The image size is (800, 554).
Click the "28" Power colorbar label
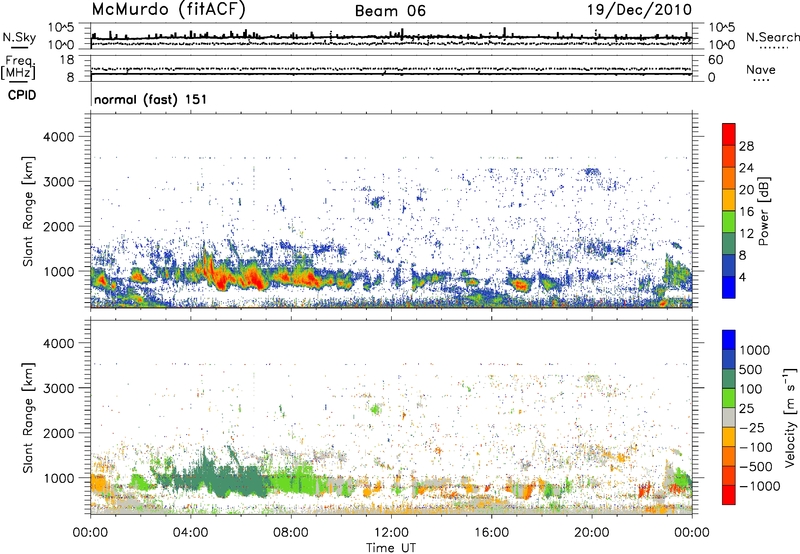coord(746,146)
